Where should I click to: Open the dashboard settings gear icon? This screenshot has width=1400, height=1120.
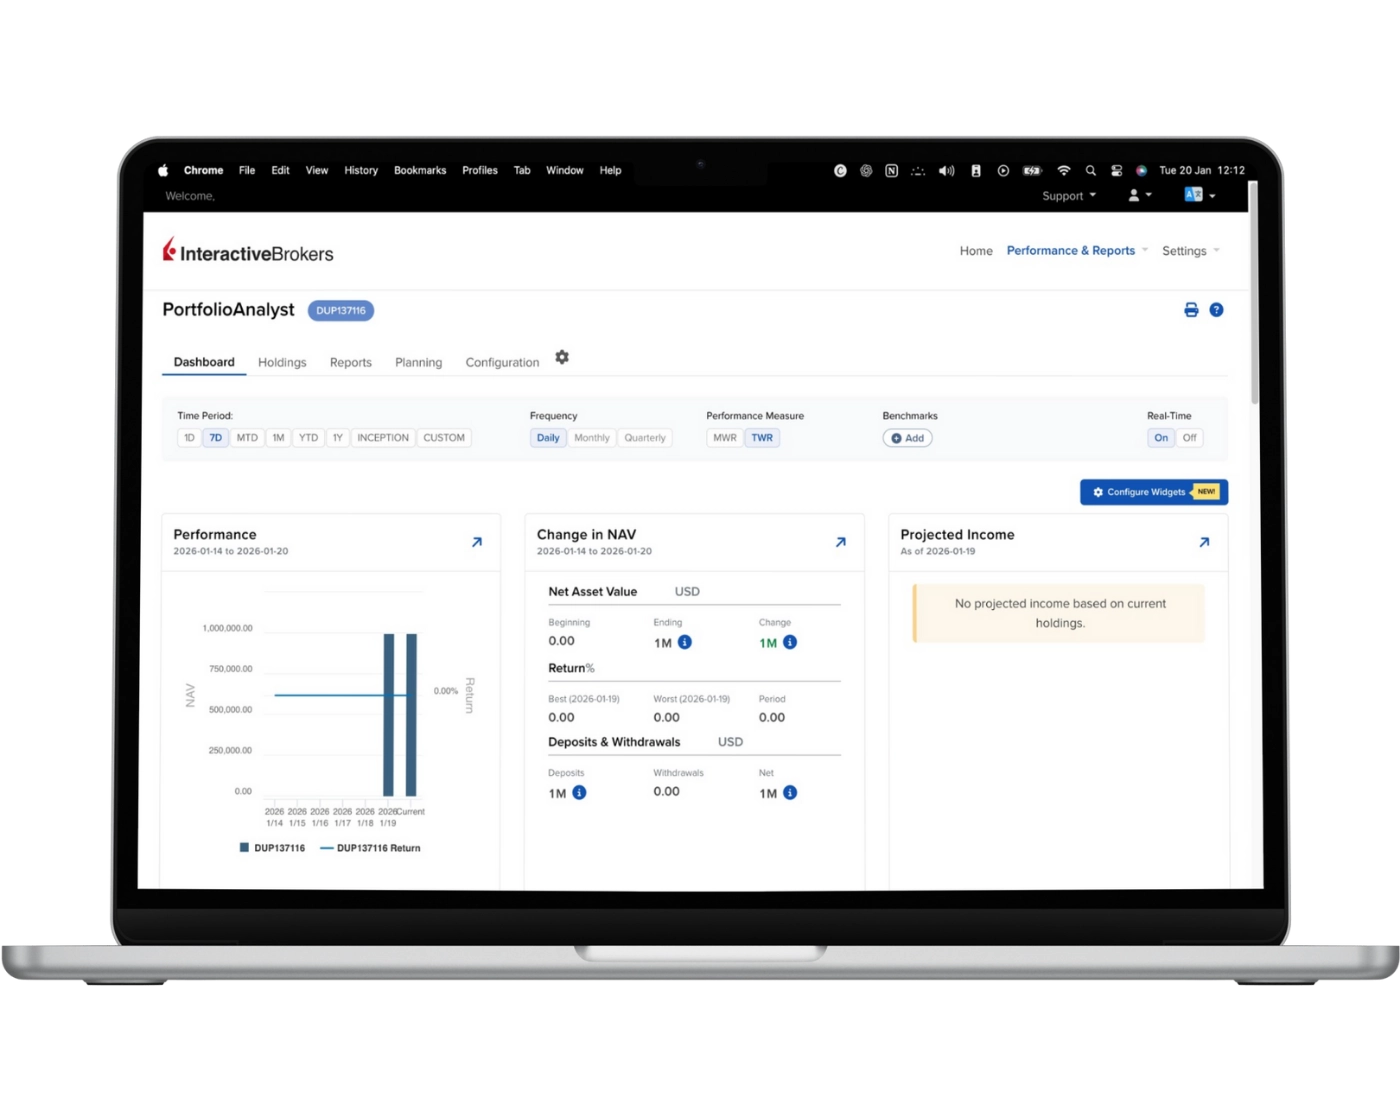pyautogui.click(x=562, y=357)
